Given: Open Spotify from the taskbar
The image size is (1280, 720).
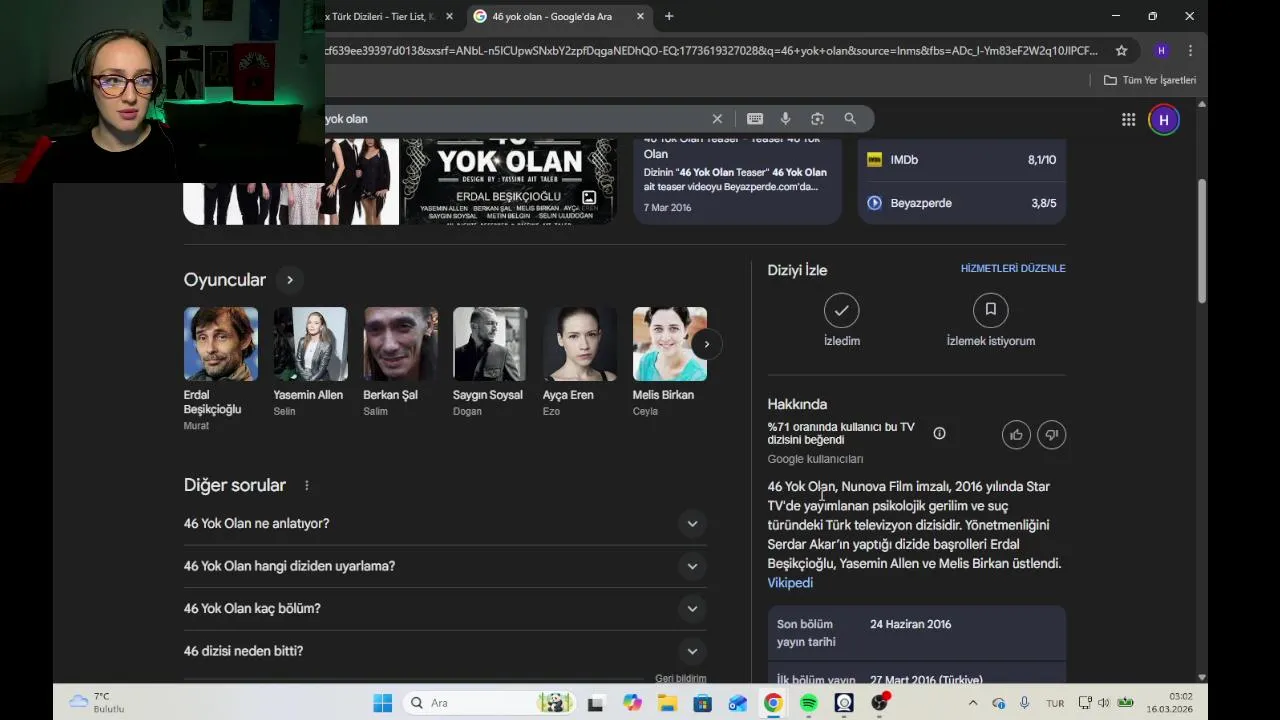Looking at the screenshot, I should pyautogui.click(x=809, y=703).
